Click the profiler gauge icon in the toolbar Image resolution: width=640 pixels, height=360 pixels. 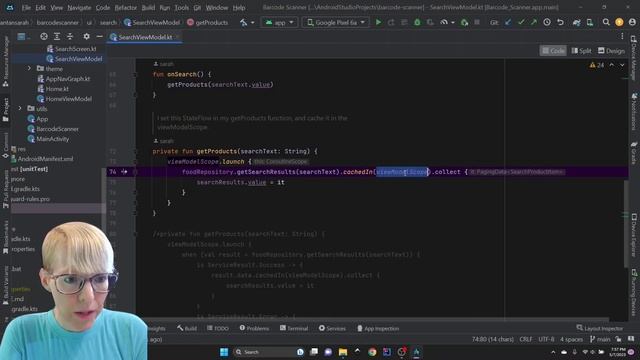tap(444, 22)
